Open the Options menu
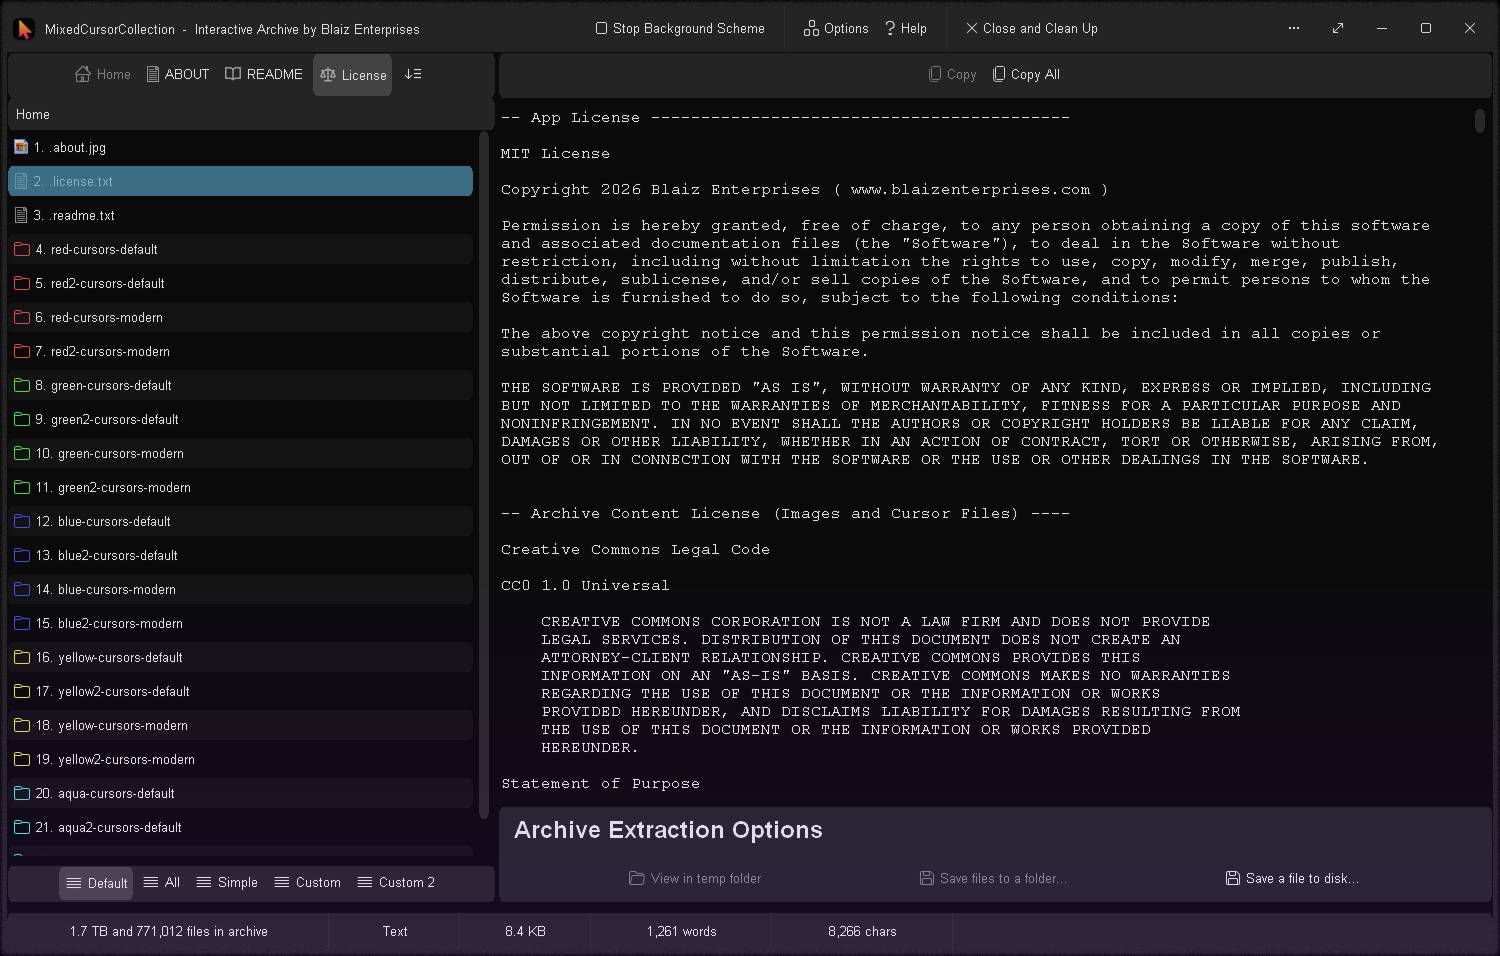The image size is (1500, 956). tap(836, 28)
